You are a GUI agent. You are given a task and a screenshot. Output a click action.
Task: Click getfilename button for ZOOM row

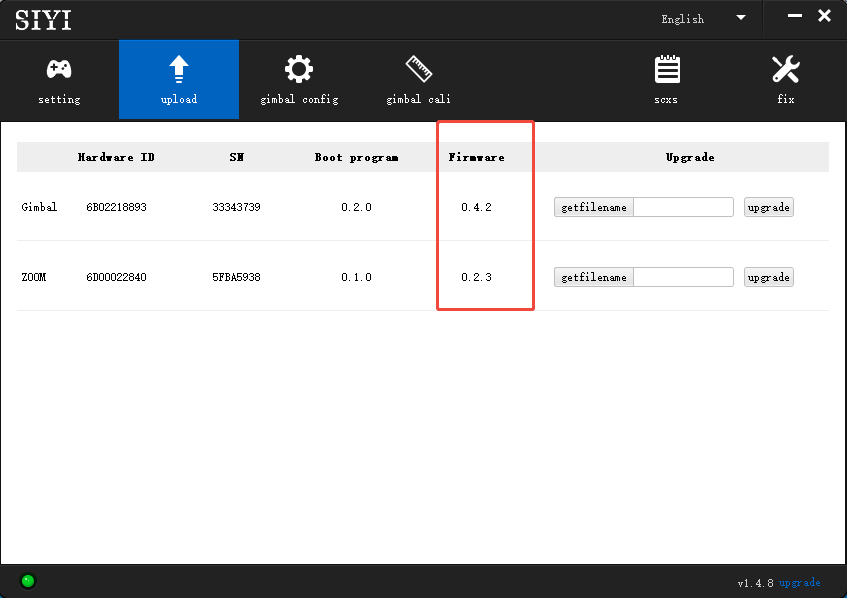[x=594, y=277]
